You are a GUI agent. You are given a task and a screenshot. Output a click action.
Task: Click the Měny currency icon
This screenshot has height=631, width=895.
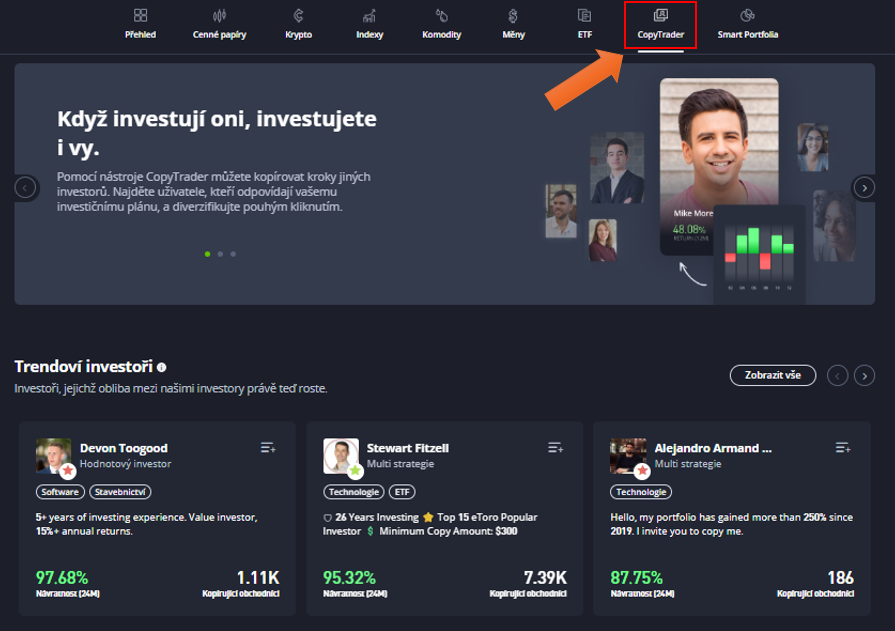(513, 16)
